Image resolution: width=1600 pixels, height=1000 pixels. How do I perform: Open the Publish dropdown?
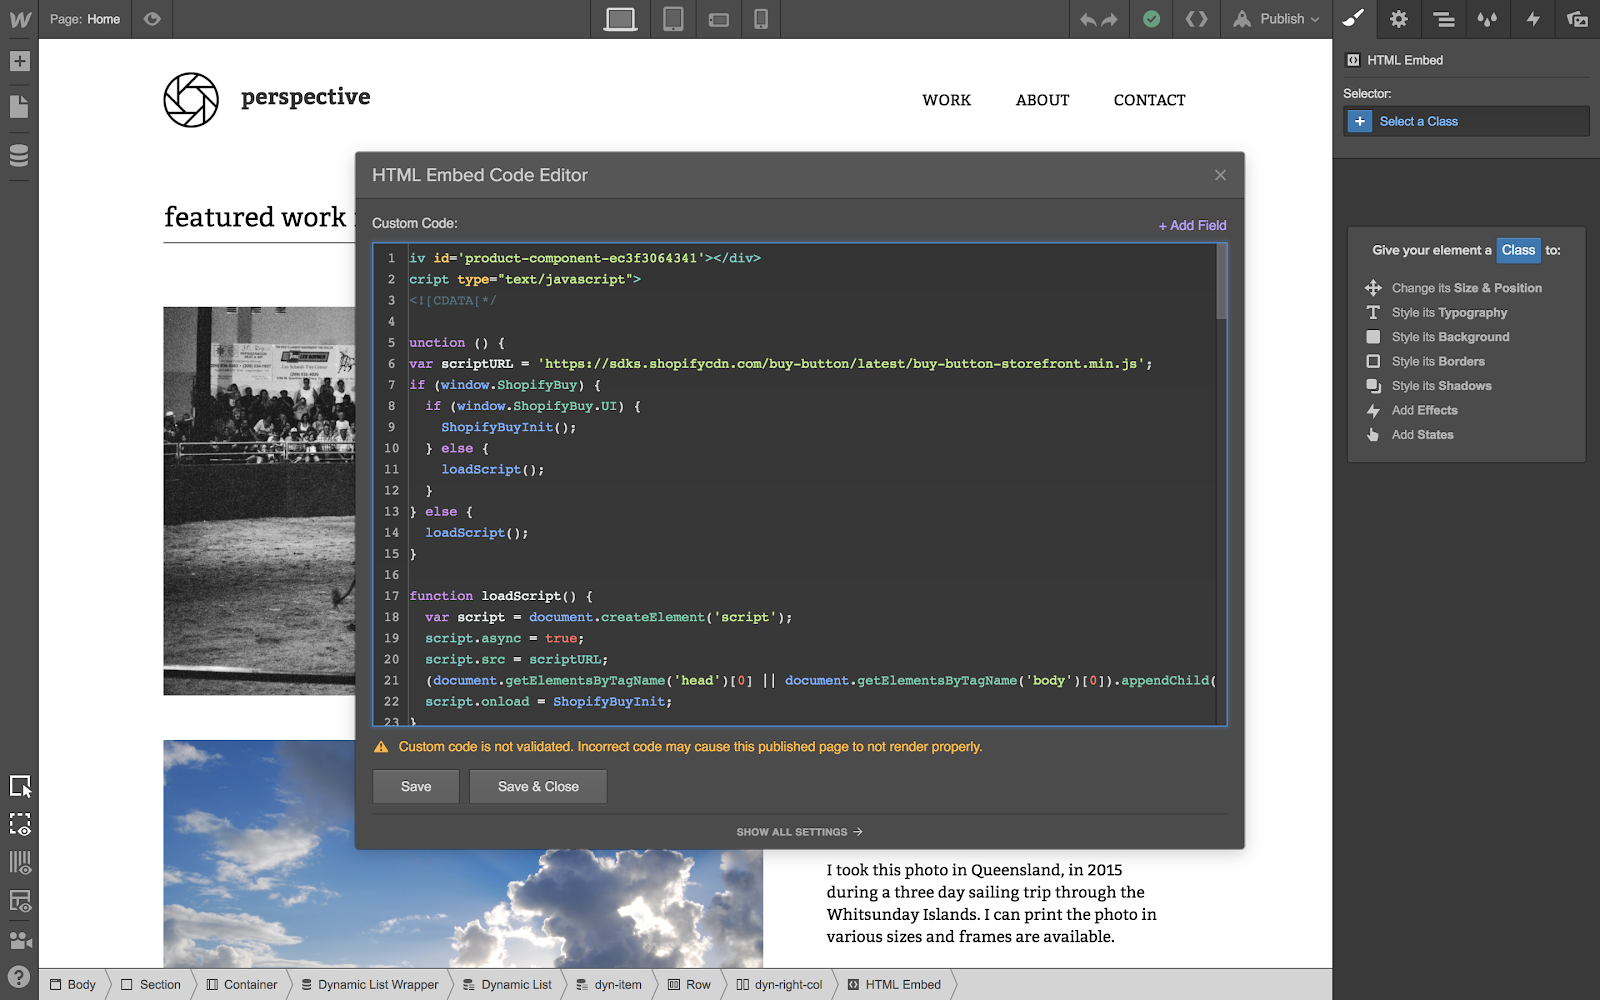1276,19
